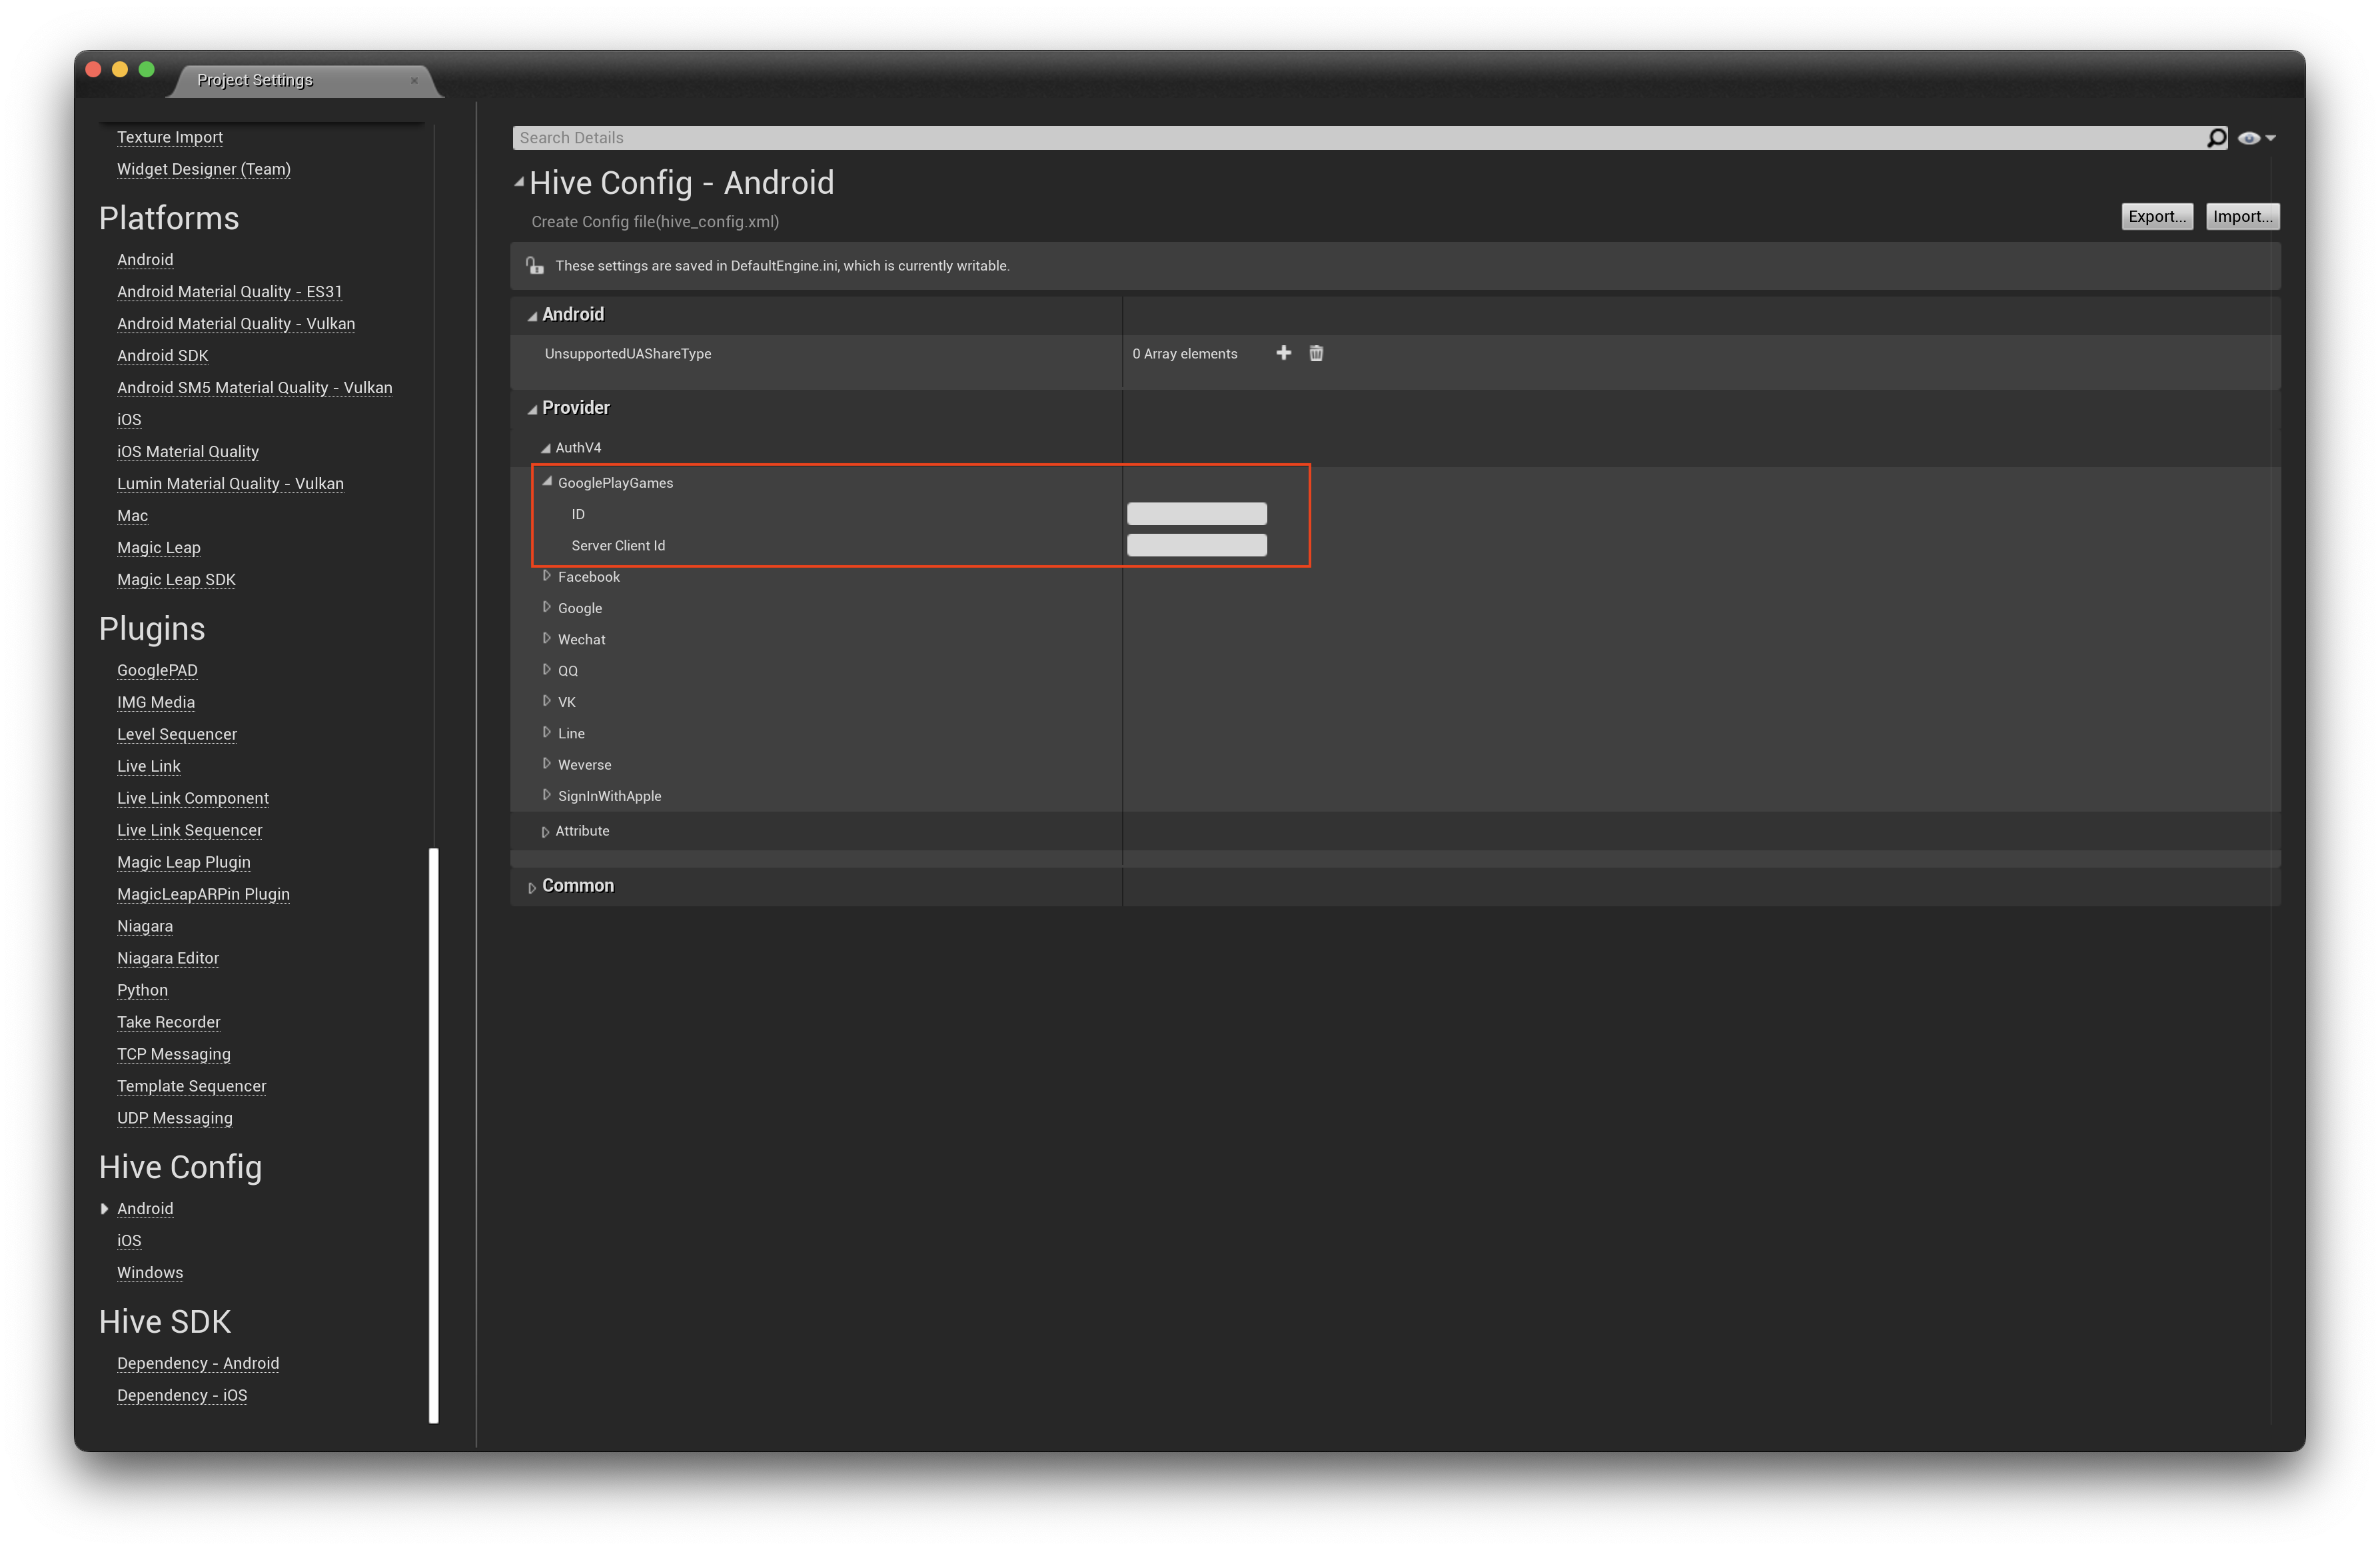Open the eye view options dropdown
Viewport: 2380px width, 1550px height.
(2256, 138)
